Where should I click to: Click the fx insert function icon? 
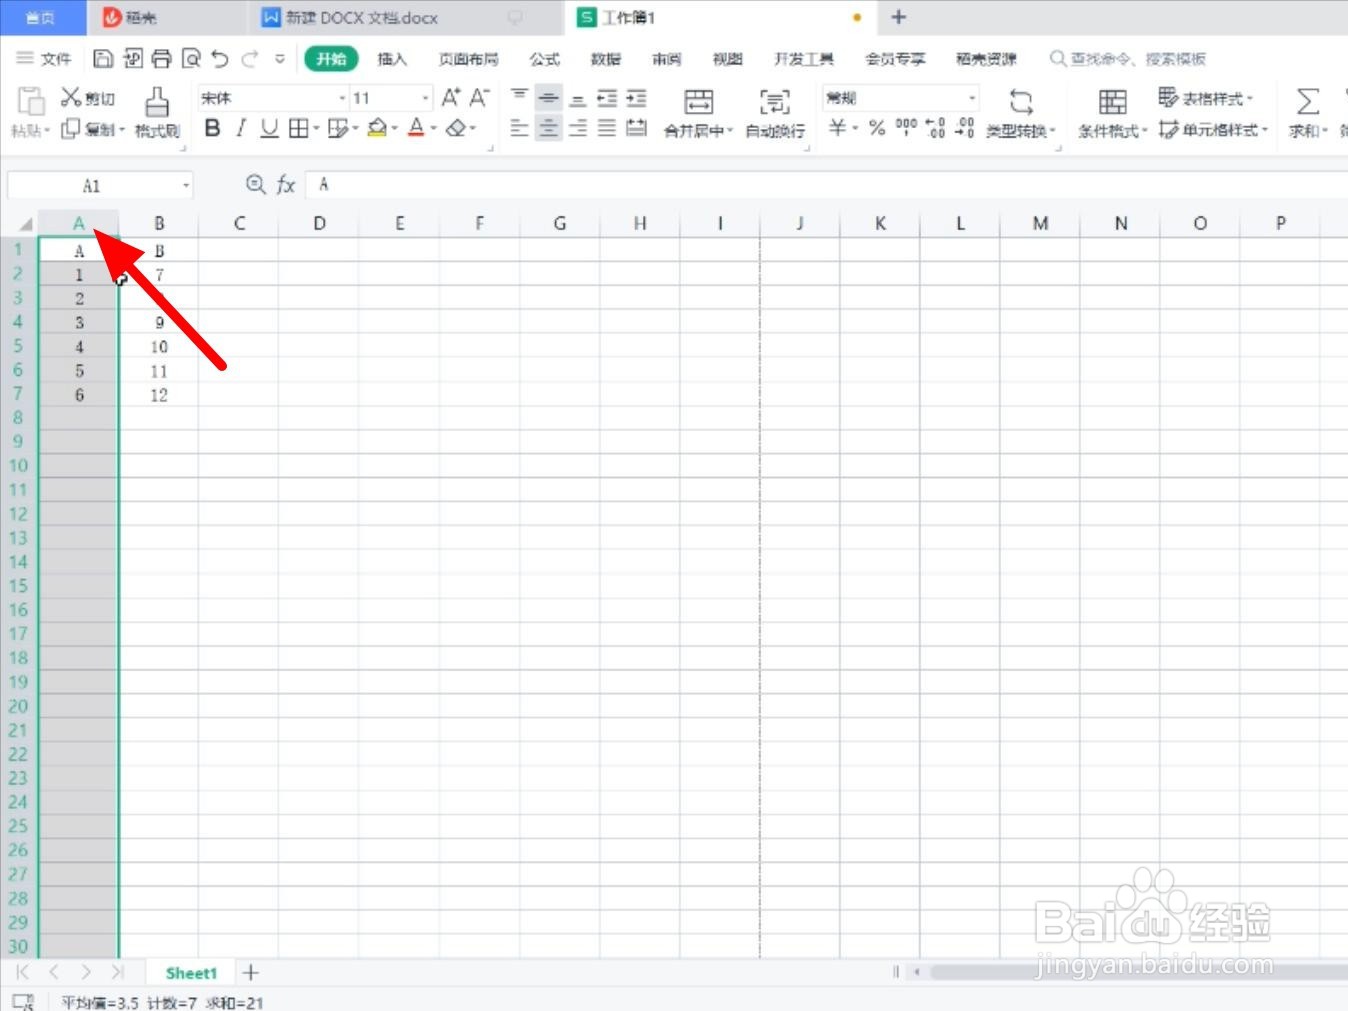(x=286, y=185)
